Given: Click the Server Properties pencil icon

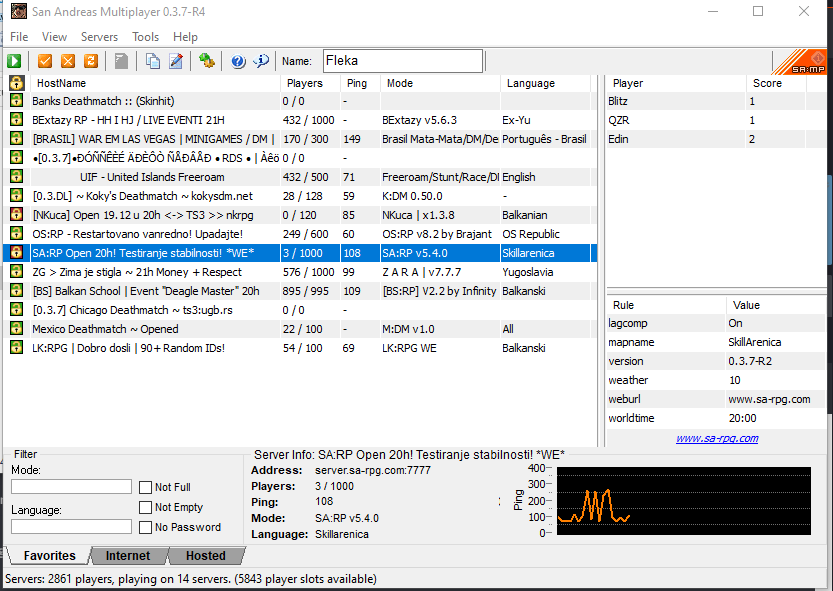Looking at the screenshot, I should (x=176, y=61).
